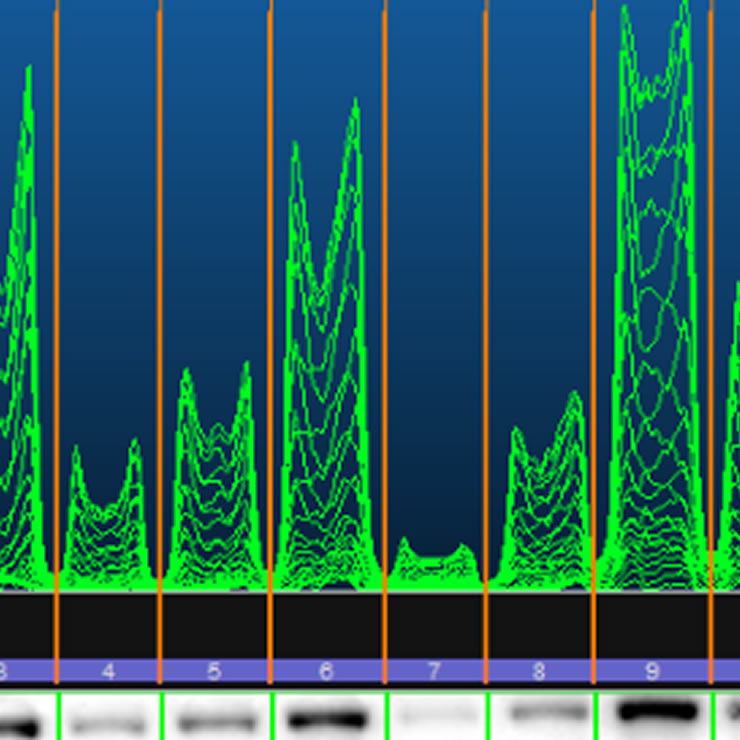Click the orange divider between lanes 6 and 7

385,300
